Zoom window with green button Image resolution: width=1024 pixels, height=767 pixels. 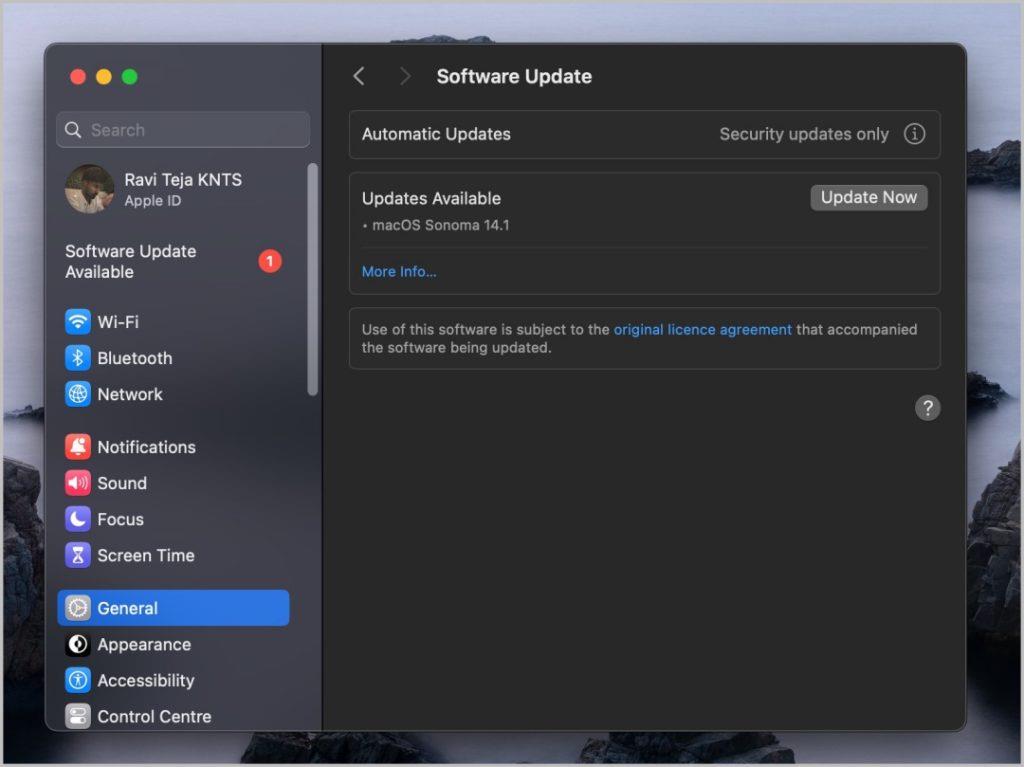point(129,77)
